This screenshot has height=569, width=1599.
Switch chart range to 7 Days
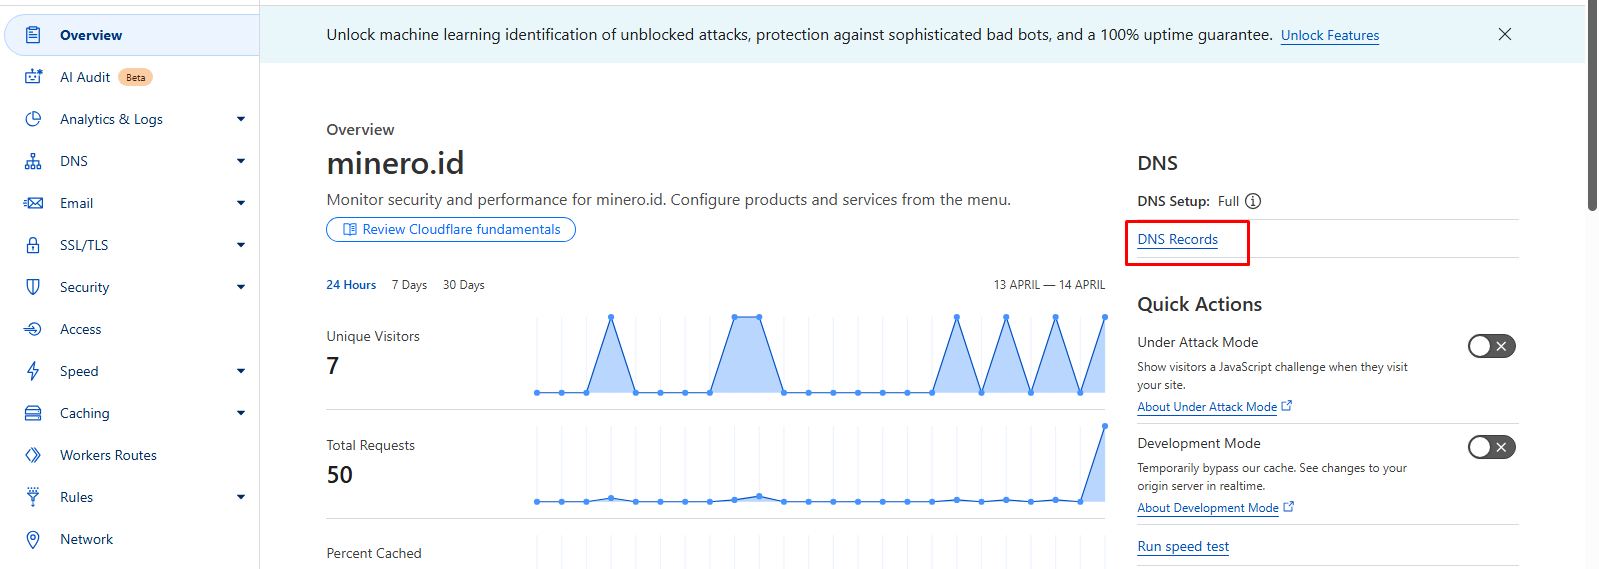[409, 285]
